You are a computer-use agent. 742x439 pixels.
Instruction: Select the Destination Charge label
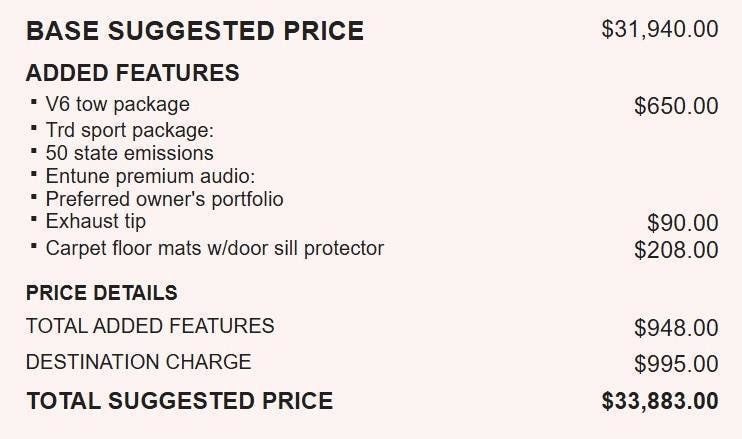(138, 362)
